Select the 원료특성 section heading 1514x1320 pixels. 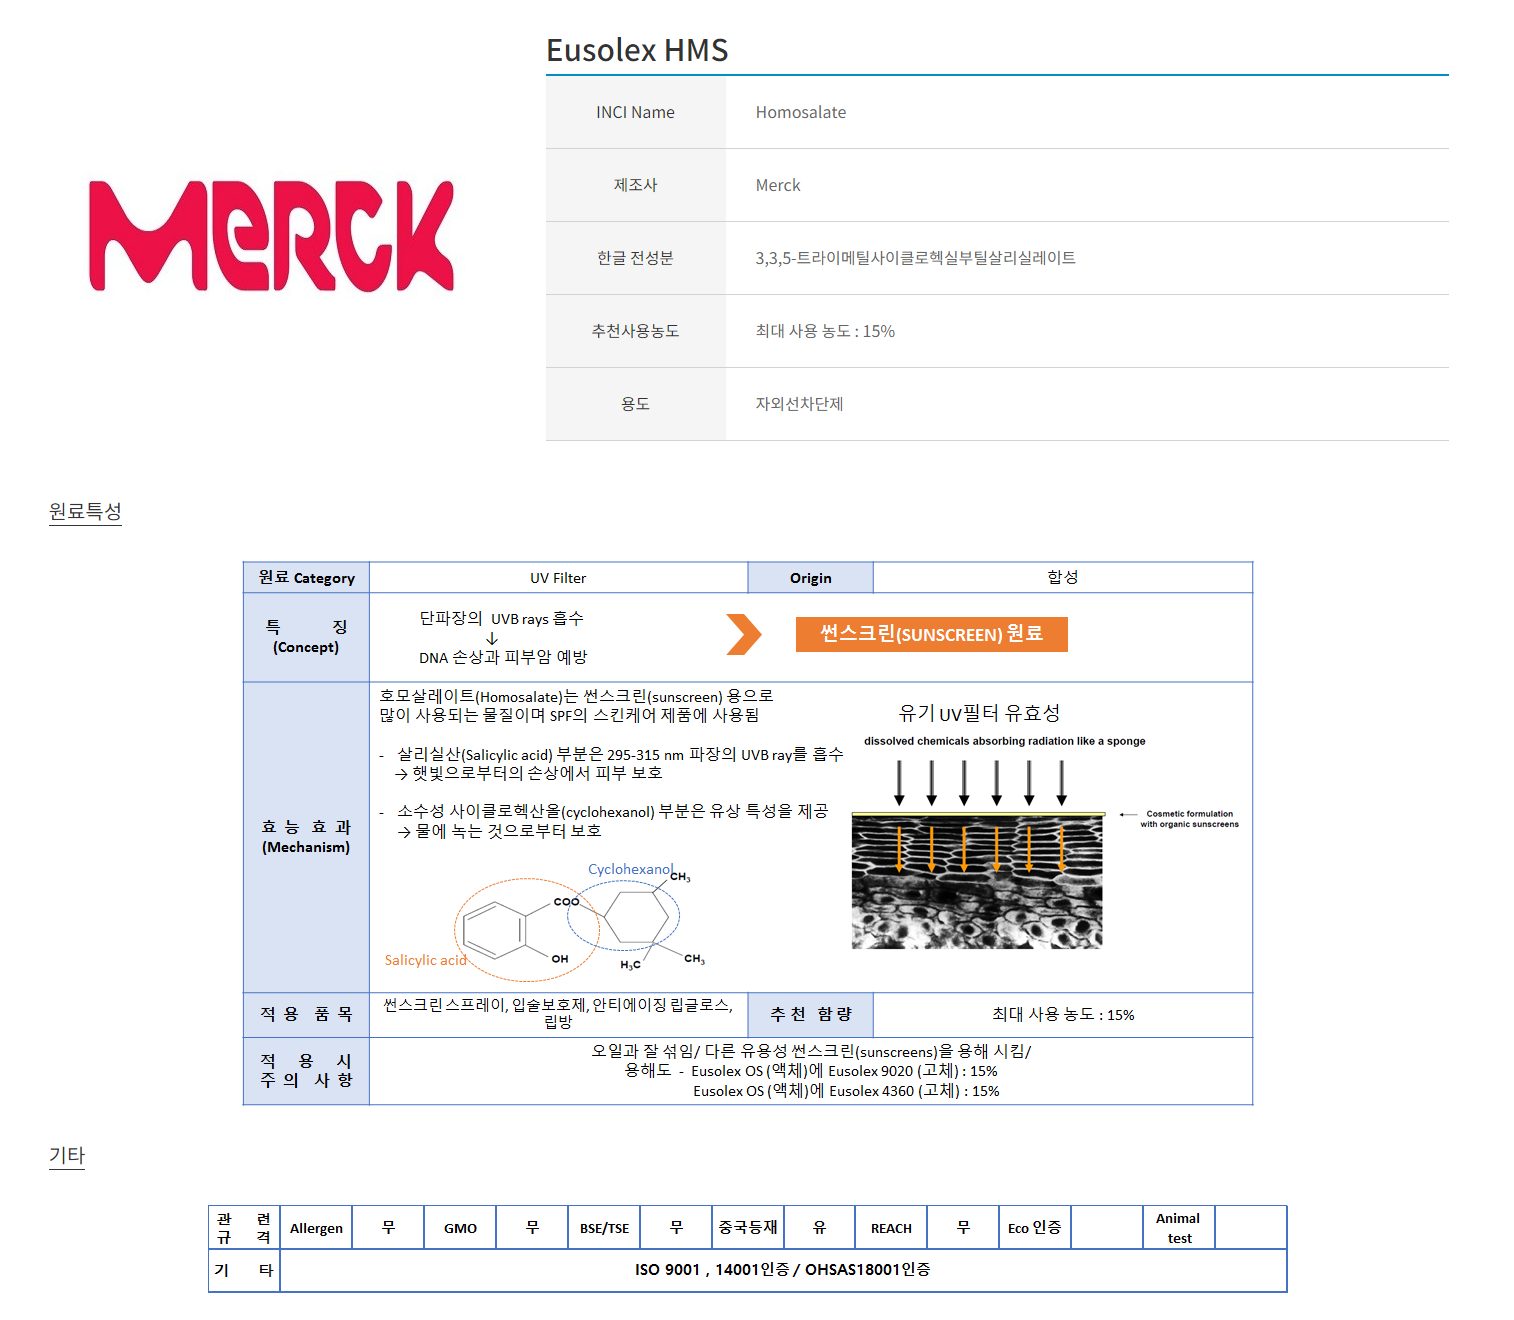(x=85, y=511)
